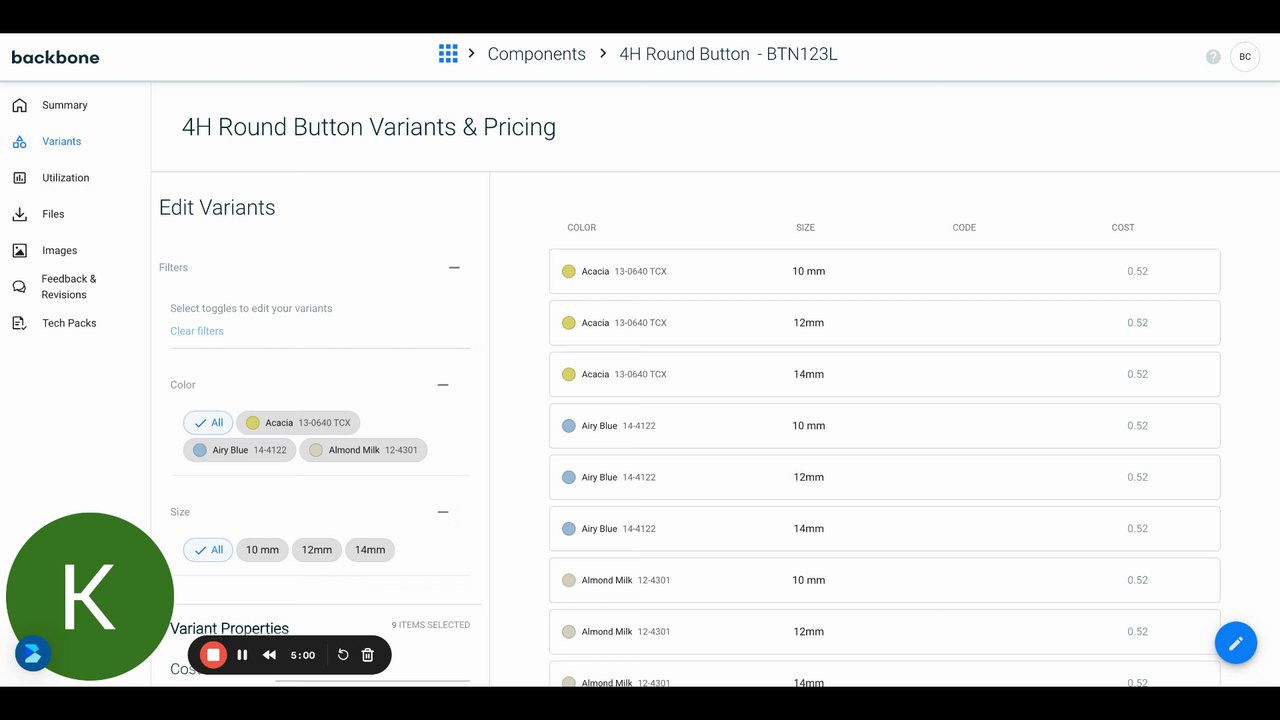Screen dimensions: 1280x720
Task: Toggle the Almond Milk 12-4301 color chip
Action: tap(364, 450)
